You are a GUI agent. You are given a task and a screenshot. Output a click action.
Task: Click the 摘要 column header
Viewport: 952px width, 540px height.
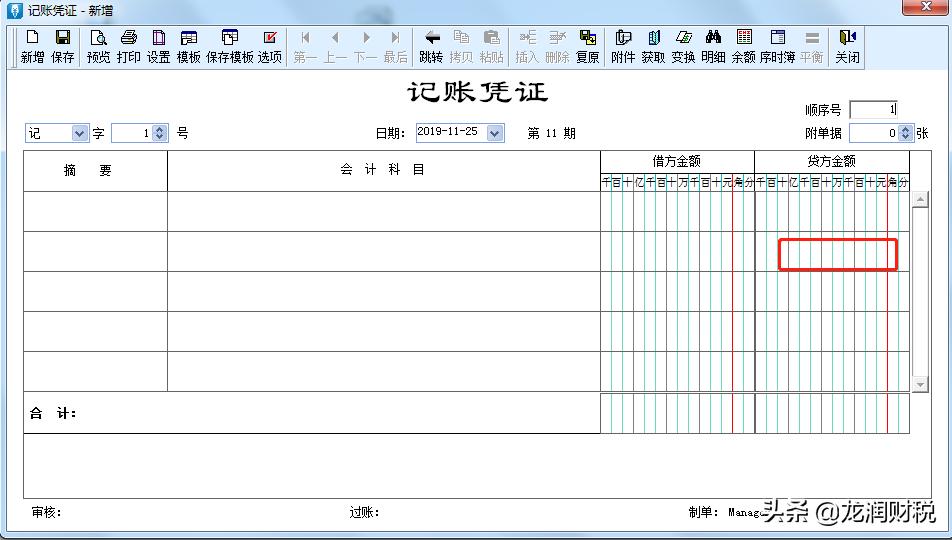[95, 171]
